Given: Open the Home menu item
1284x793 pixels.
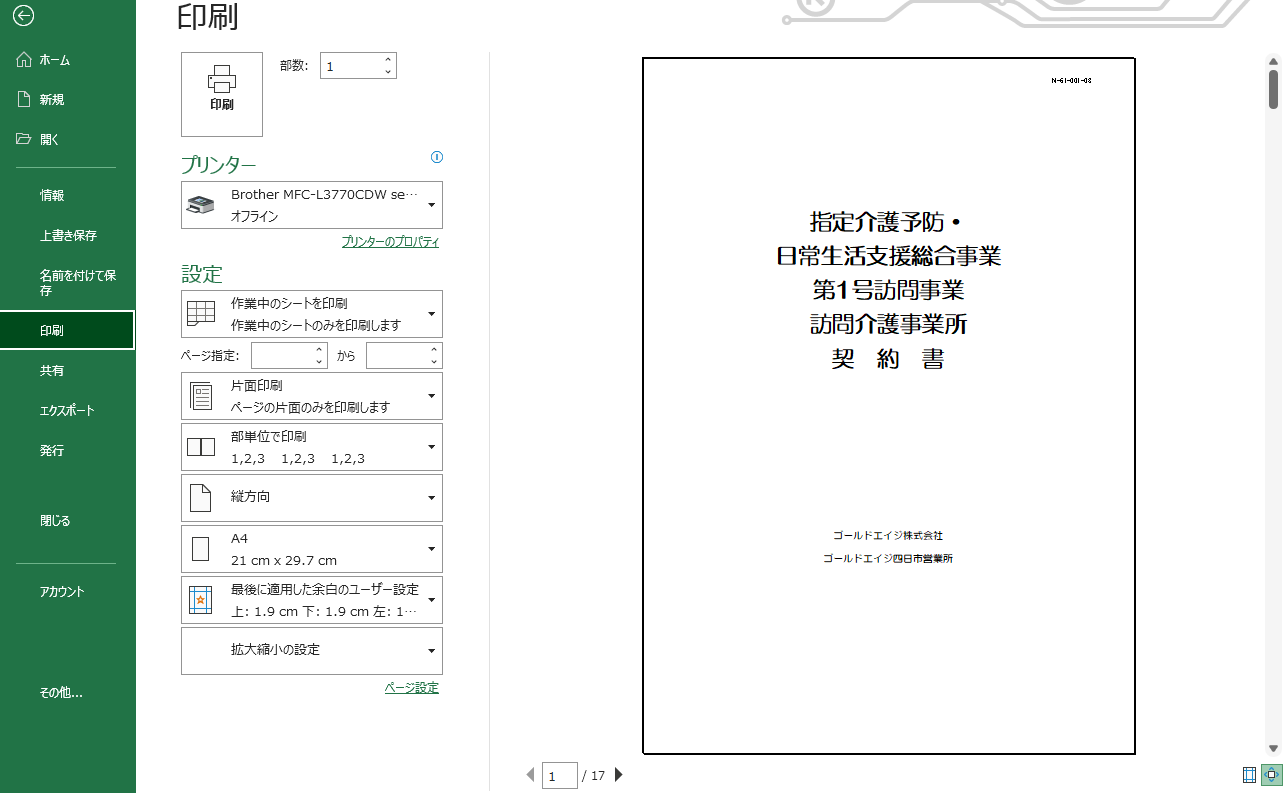Looking at the screenshot, I should click(55, 60).
